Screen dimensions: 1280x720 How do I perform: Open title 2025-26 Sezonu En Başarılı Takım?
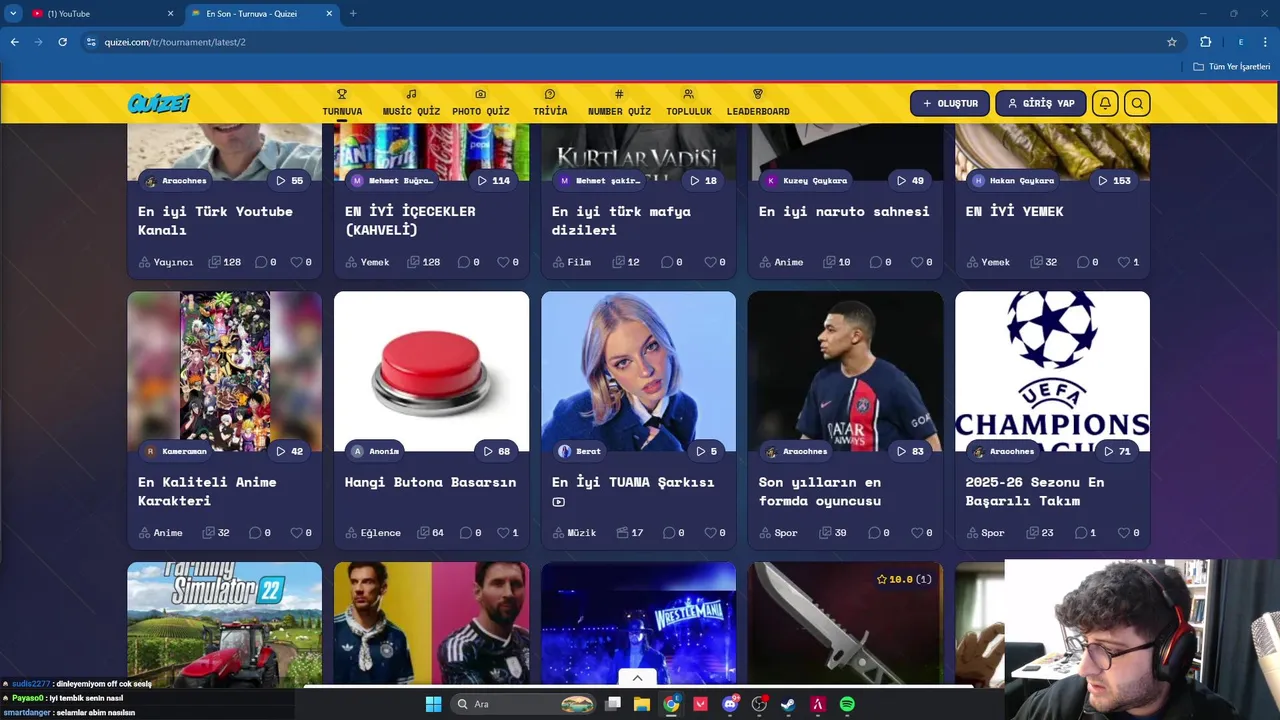tap(1035, 491)
